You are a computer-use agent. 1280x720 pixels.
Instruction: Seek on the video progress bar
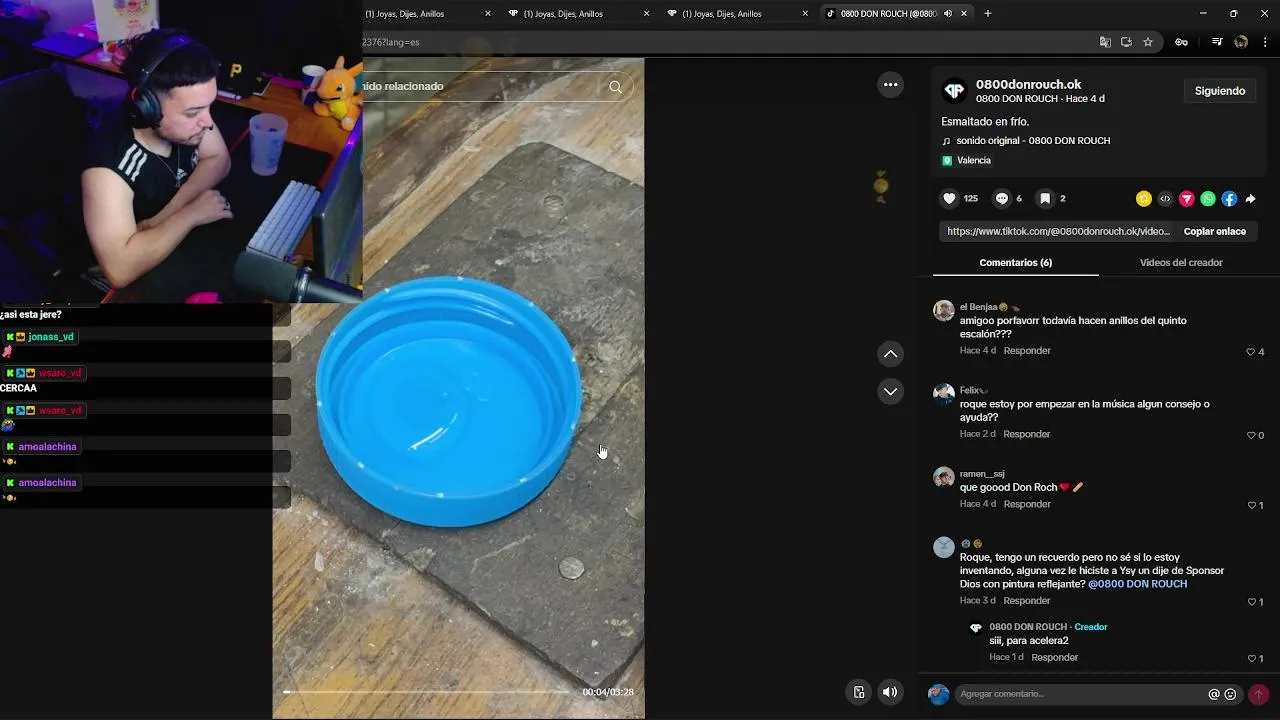[x=428, y=692]
